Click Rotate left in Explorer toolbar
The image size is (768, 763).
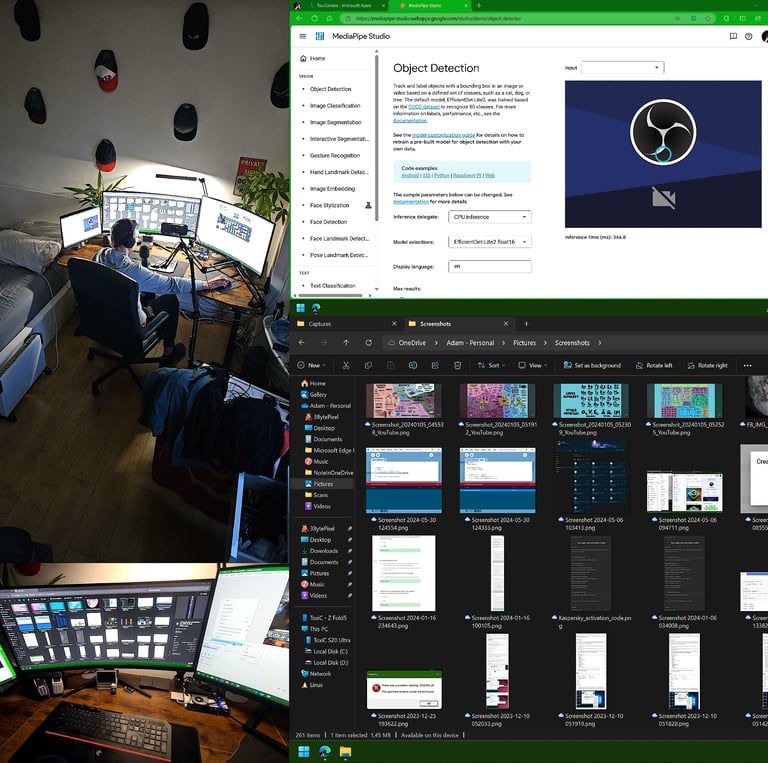click(x=654, y=365)
